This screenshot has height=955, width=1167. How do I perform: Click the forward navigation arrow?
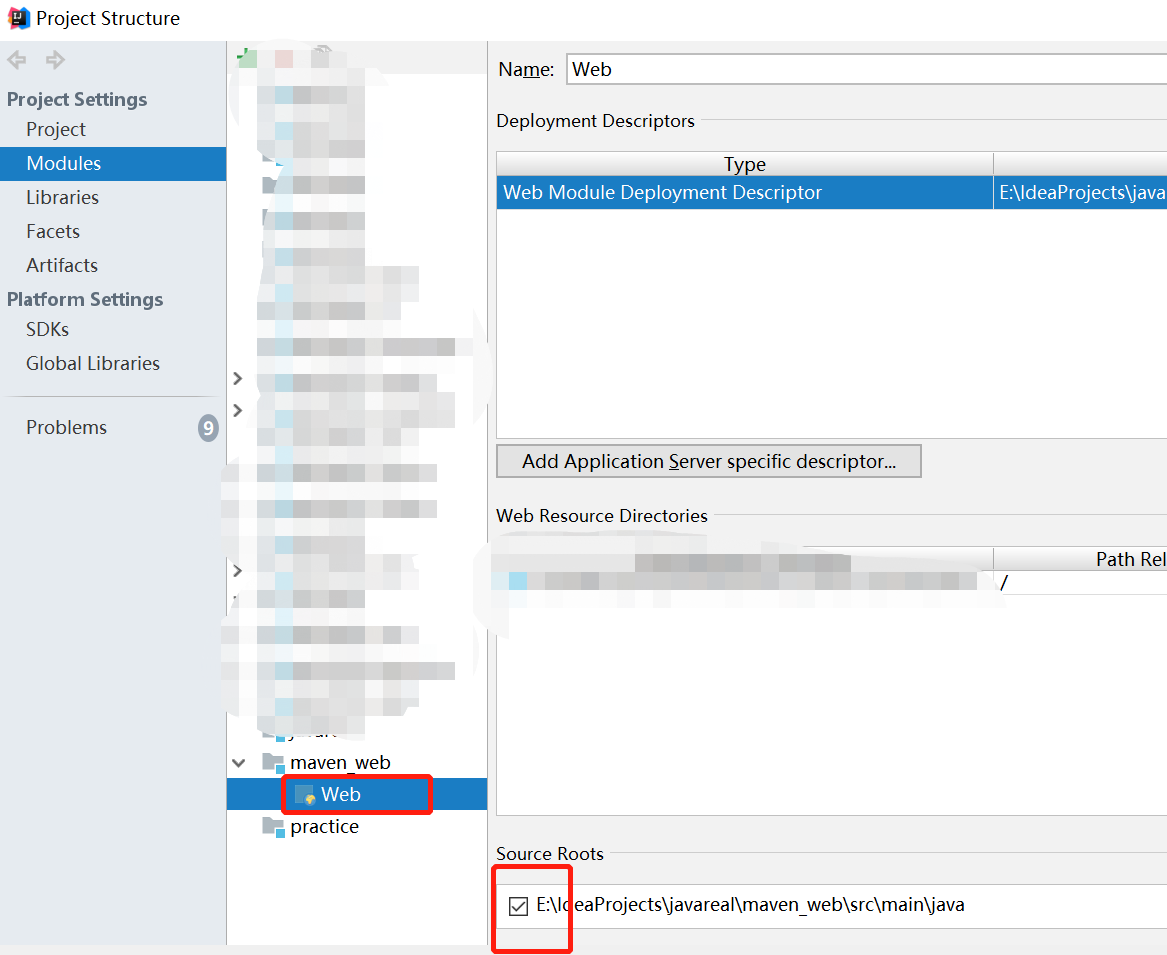(55, 60)
